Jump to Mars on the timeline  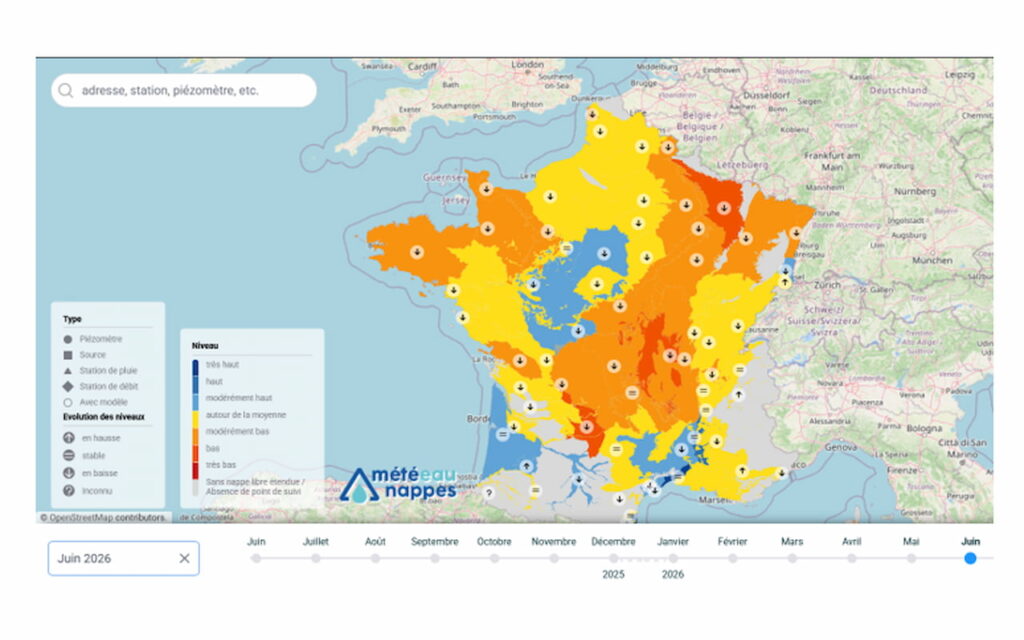[x=792, y=558]
